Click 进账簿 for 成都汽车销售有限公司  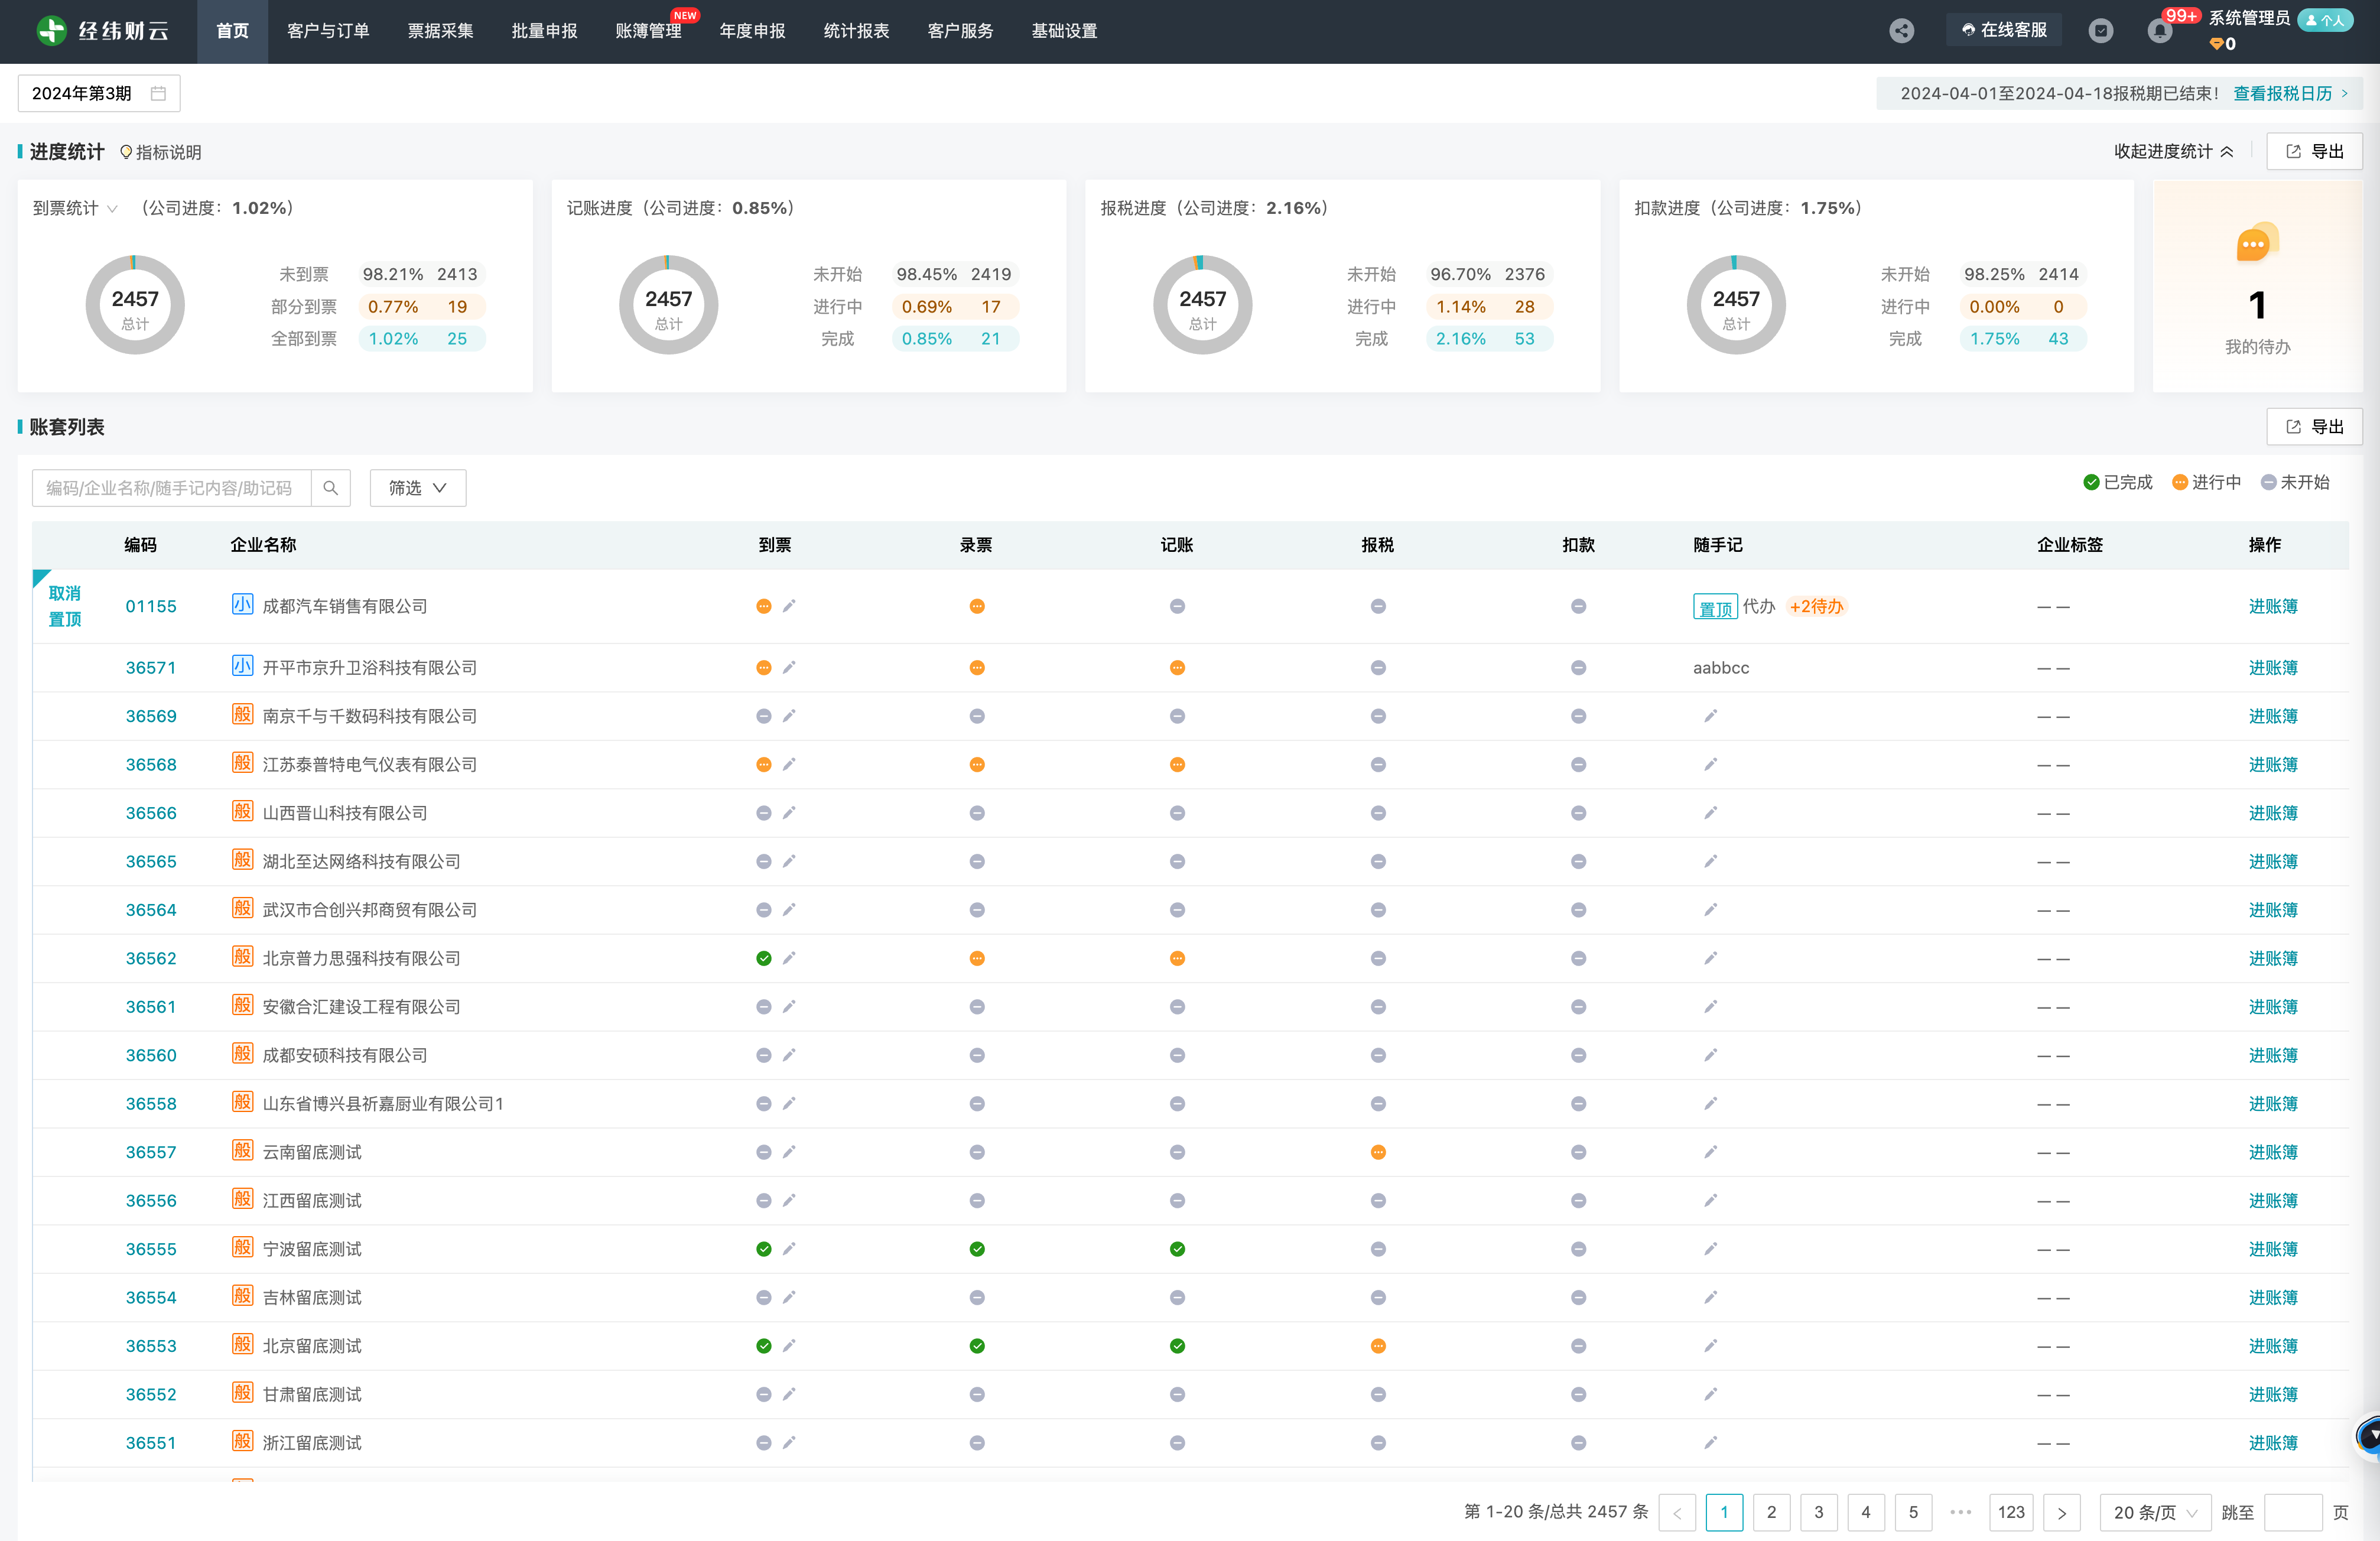point(2273,606)
